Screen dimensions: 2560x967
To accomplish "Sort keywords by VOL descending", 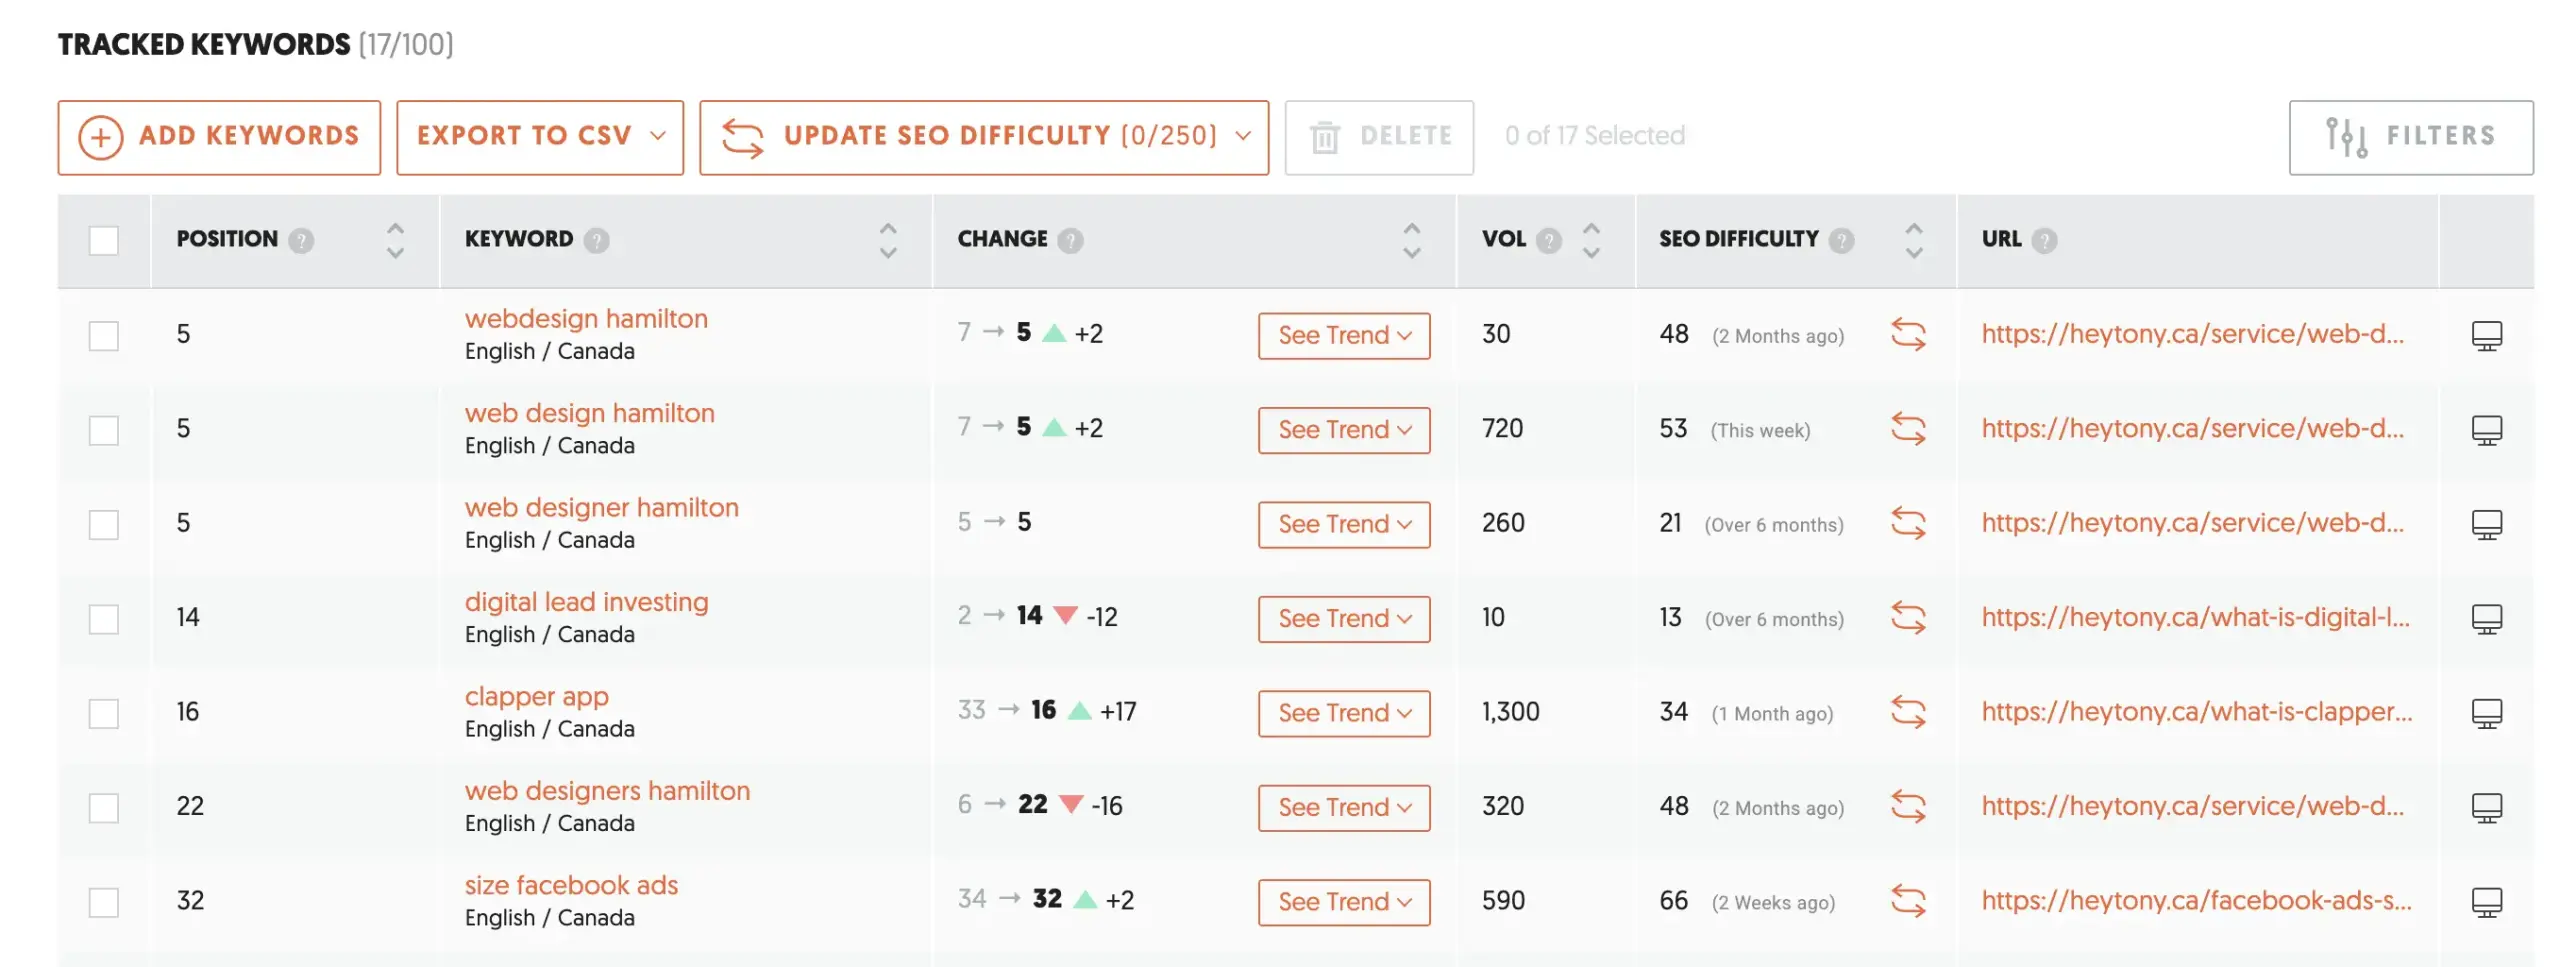I will [1590, 252].
